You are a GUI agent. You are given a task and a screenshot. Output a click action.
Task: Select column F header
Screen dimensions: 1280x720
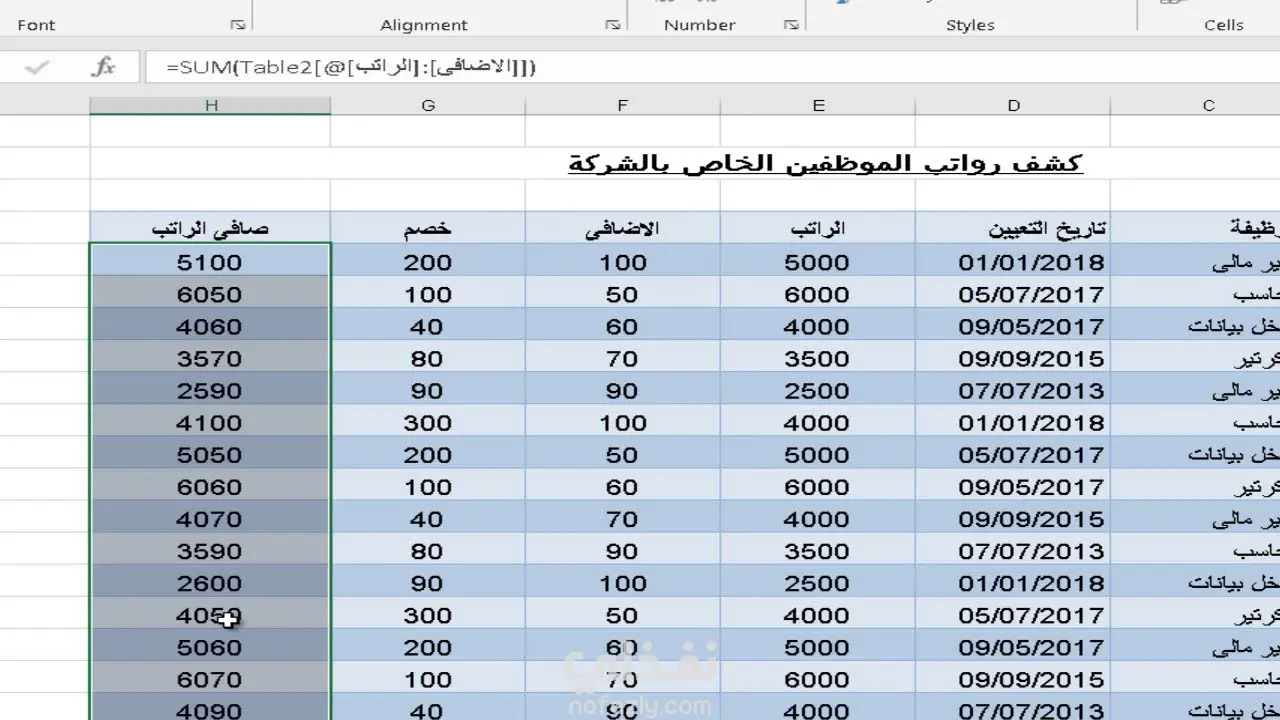pos(623,105)
